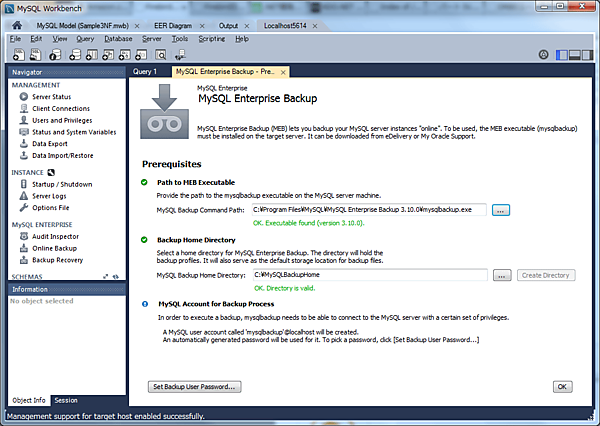Switch to Session tab
The height and width of the screenshot is (426, 600).
coord(66,400)
